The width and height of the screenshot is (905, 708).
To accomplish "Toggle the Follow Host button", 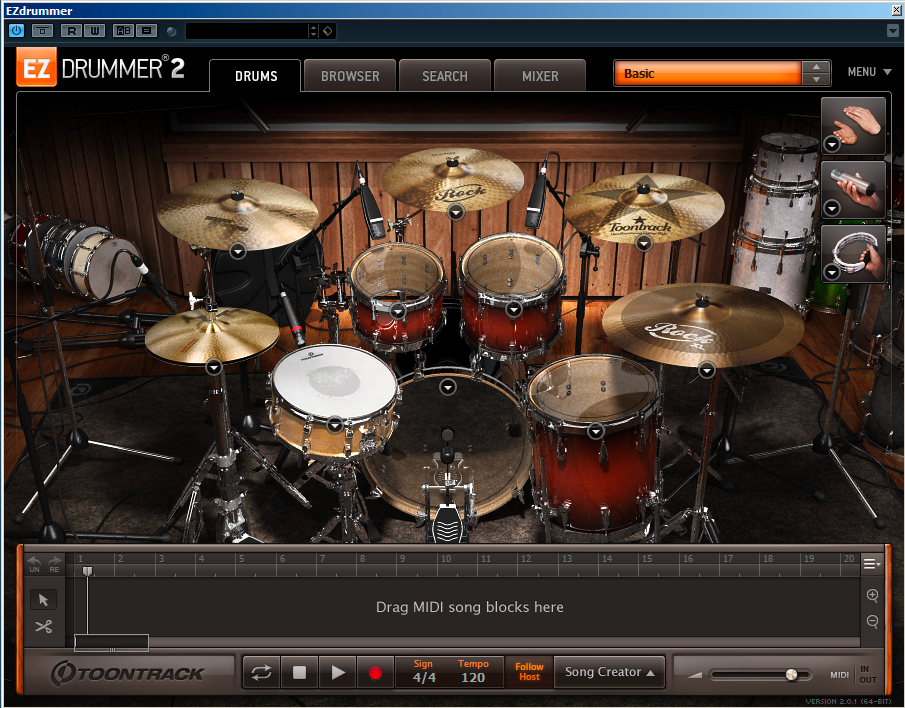I will (529, 672).
